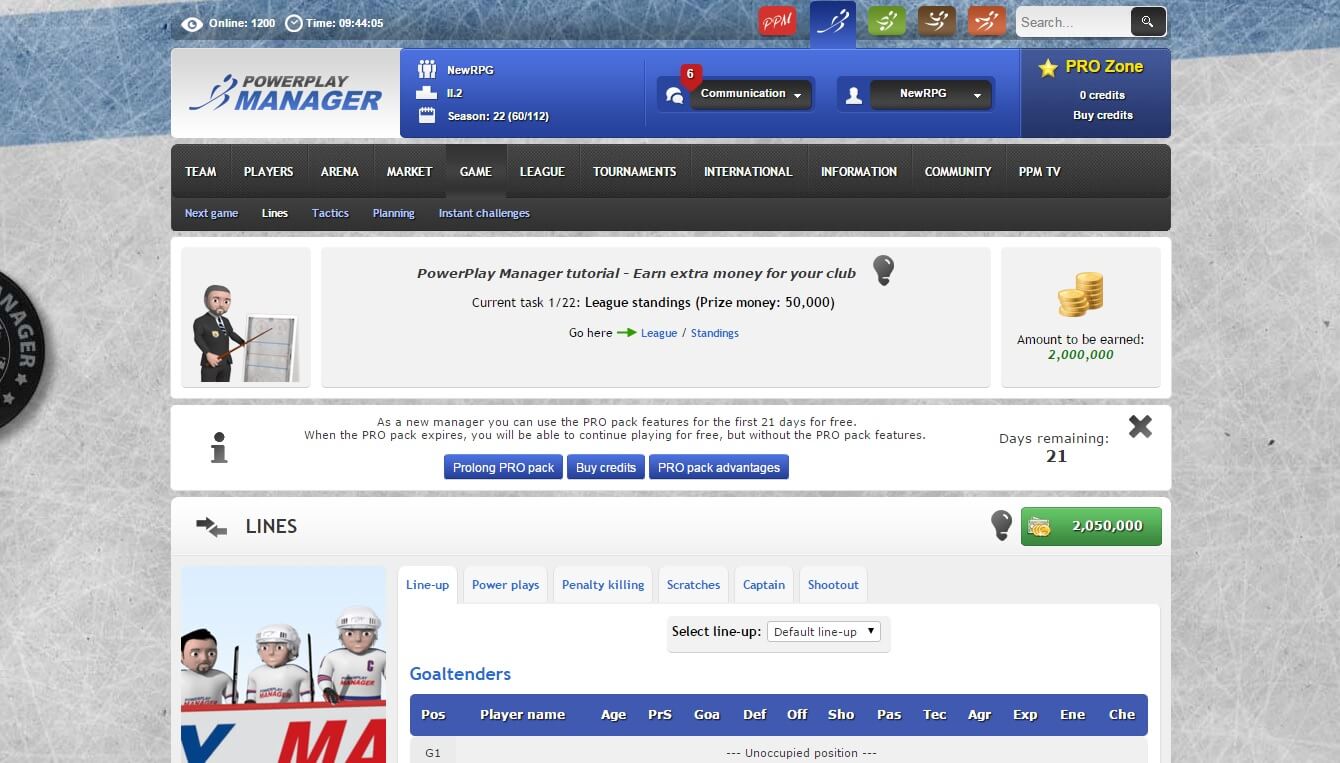The width and height of the screenshot is (1340, 763).
Task: Open the GAME menu
Action: 476,171
